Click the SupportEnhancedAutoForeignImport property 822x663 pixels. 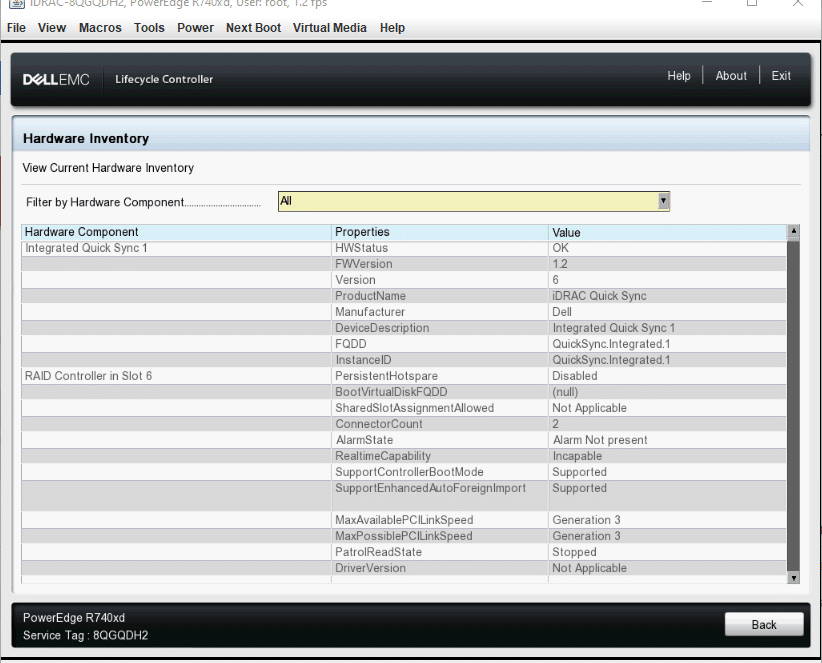point(430,488)
